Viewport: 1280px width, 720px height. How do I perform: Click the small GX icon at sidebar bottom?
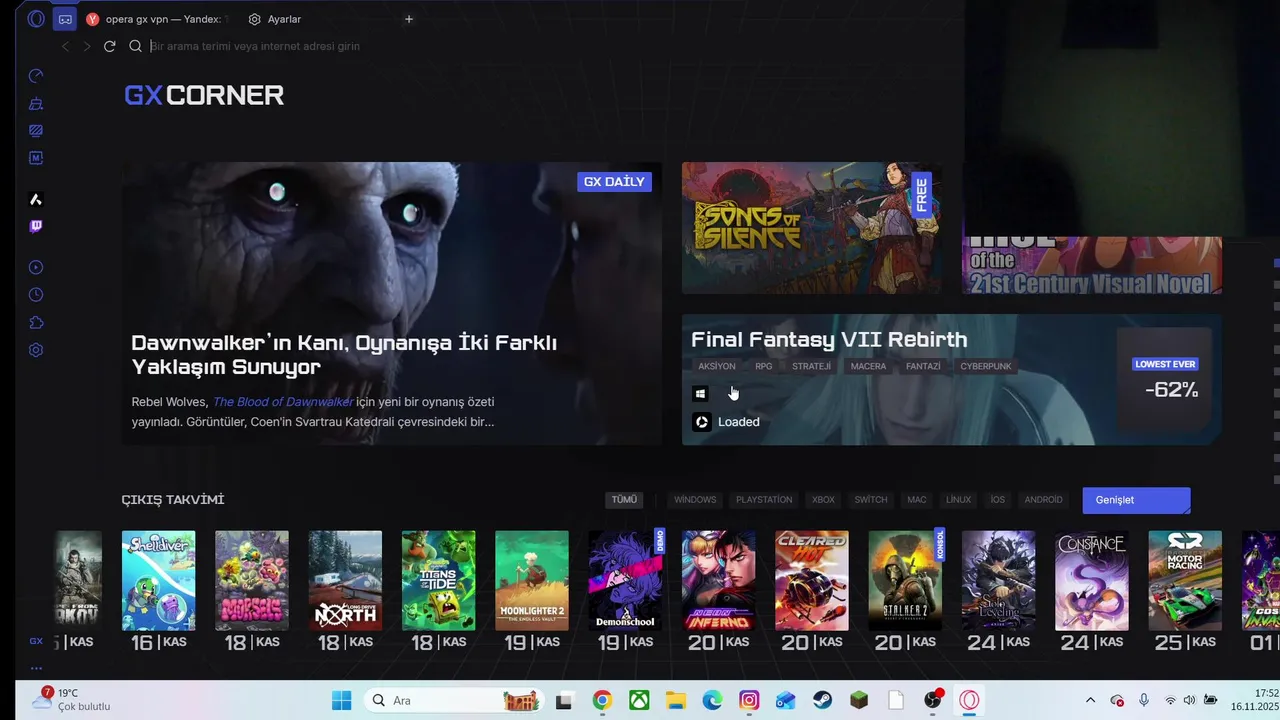tap(36, 641)
